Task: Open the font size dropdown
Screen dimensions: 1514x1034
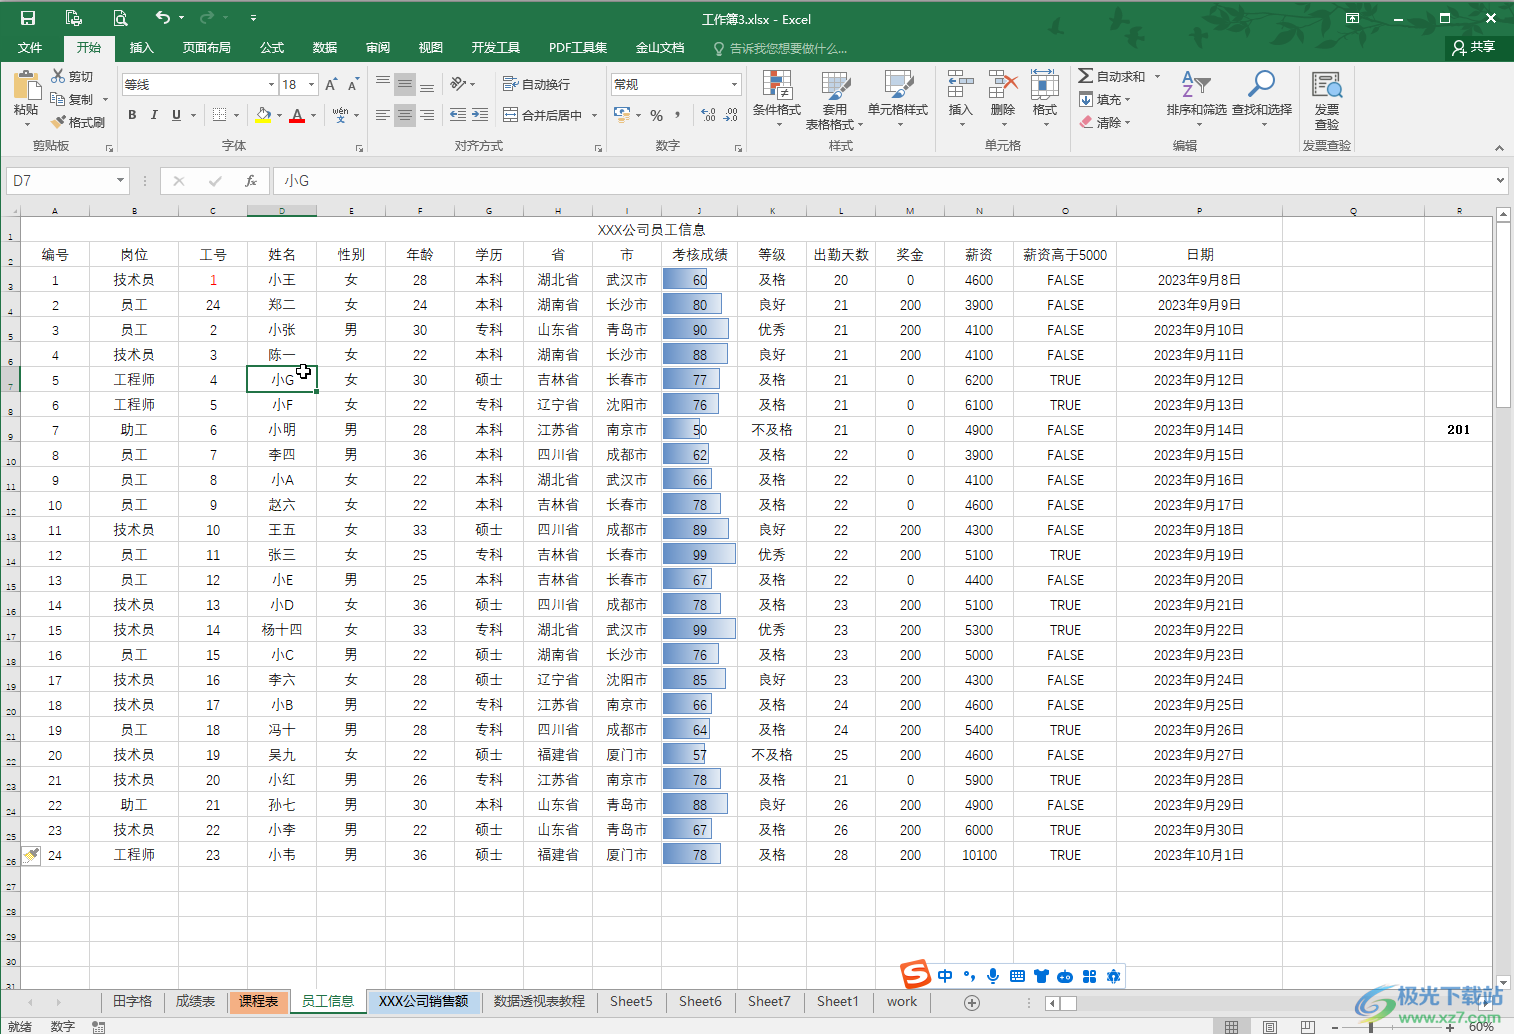Action: 312,85
